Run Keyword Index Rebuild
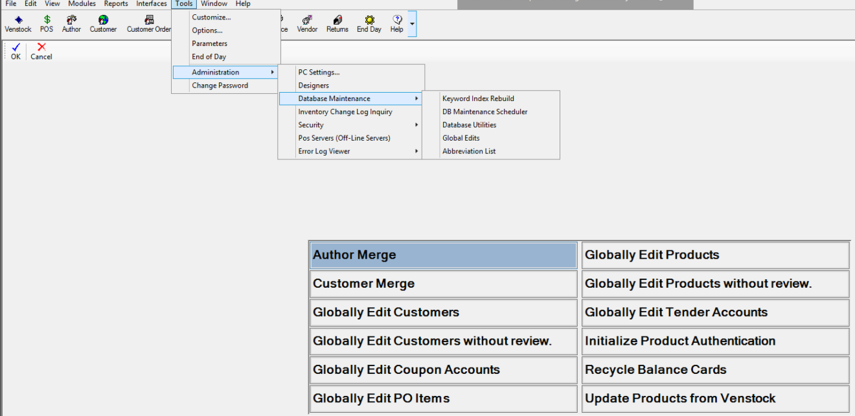The height and width of the screenshot is (416, 855). click(491, 99)
